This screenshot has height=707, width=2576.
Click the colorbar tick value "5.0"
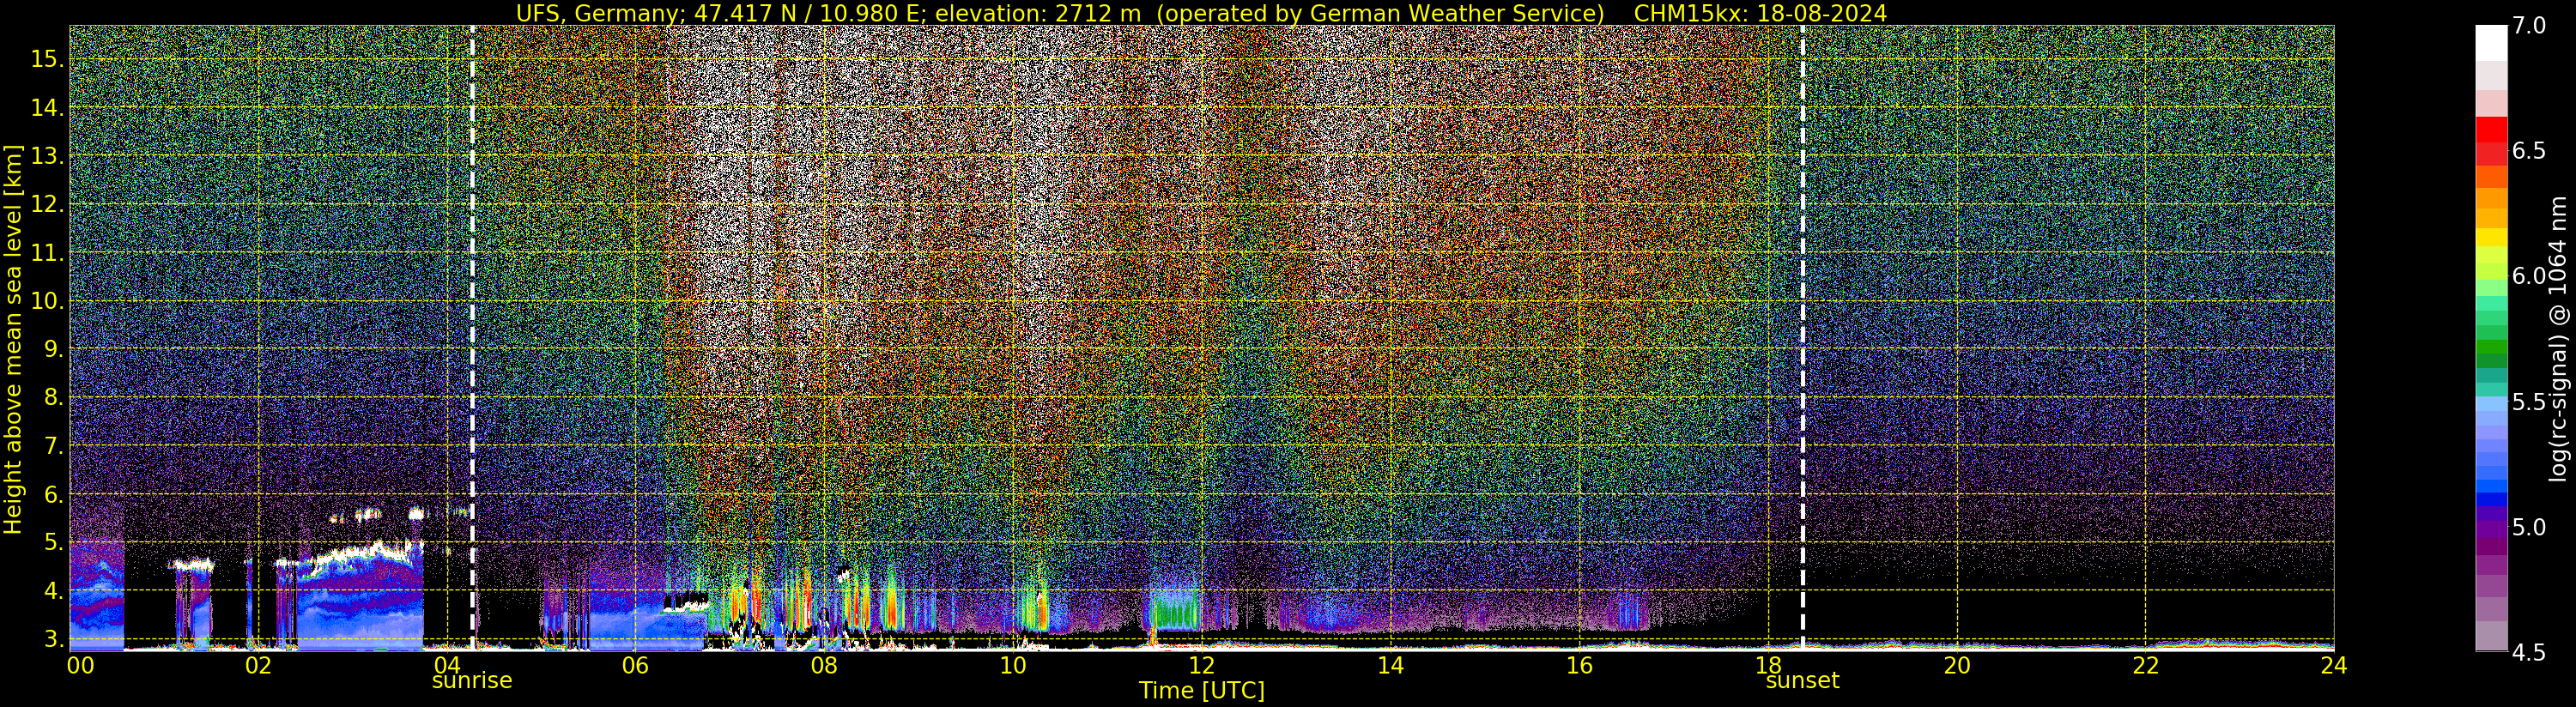pyautogui.click(x=2529, y=527)
